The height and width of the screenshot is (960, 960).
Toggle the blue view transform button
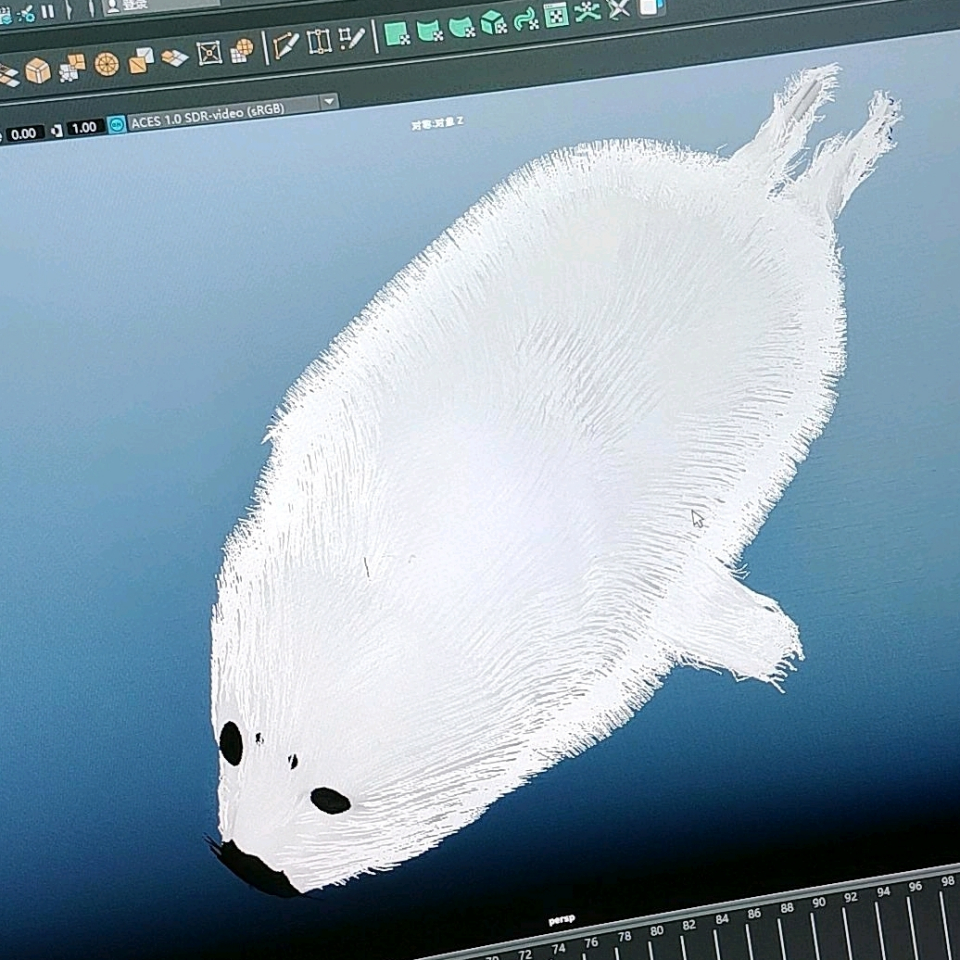[x=117, y=125]
